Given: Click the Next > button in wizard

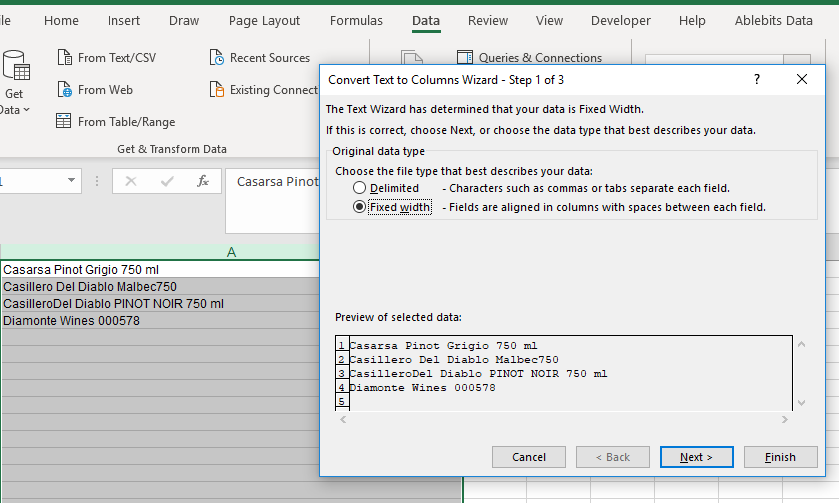Looking at the screenshot, I should (x=697, y=457).
